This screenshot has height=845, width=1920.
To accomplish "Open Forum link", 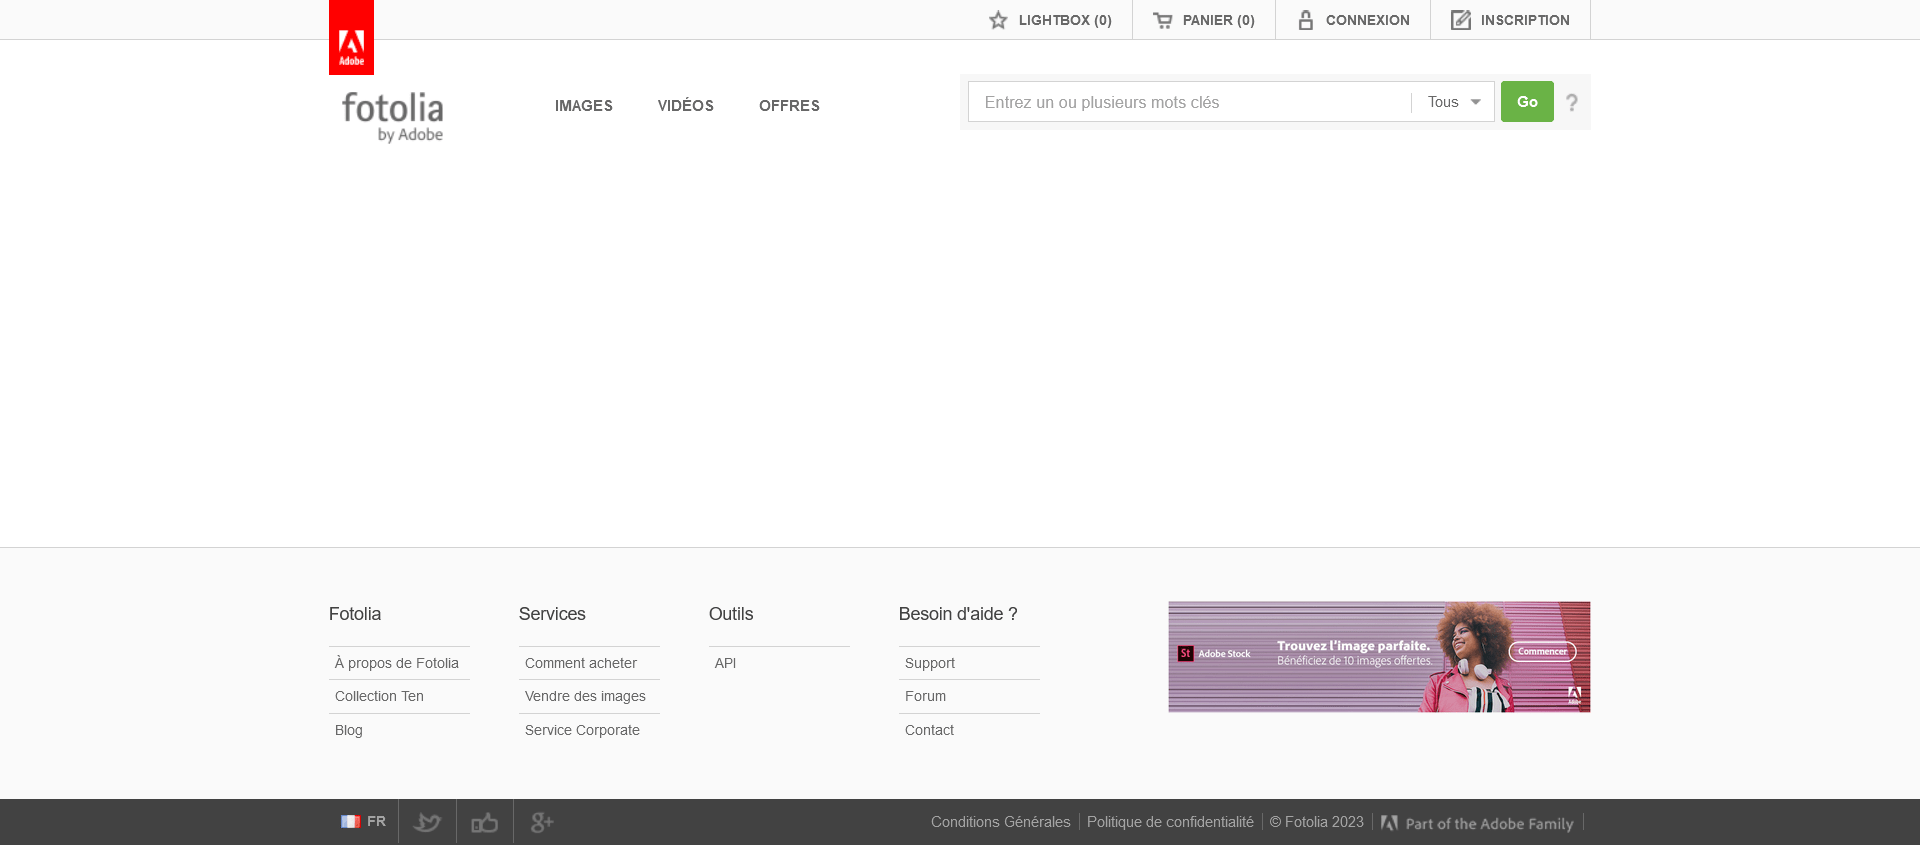I will coord(925,696).
